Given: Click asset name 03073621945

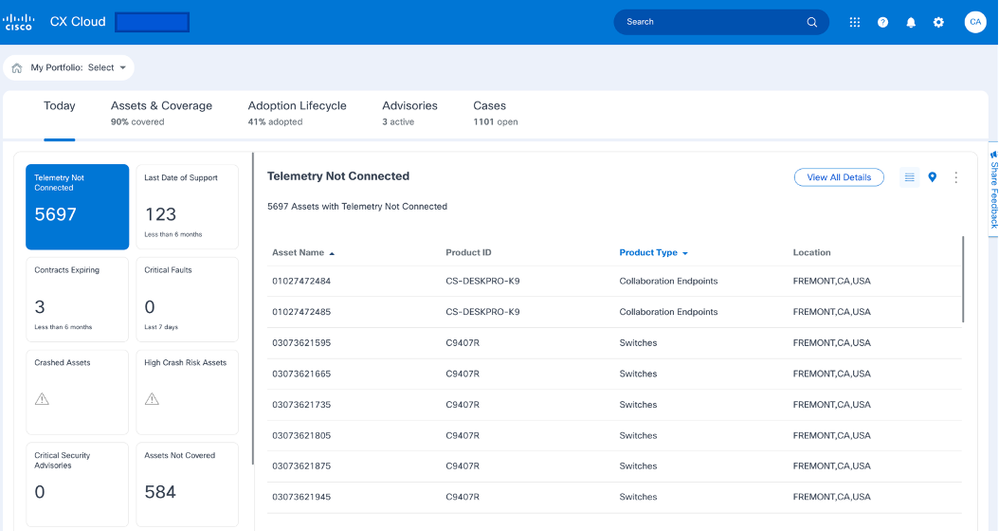Looking at the screenshot, I should (301, 497).
